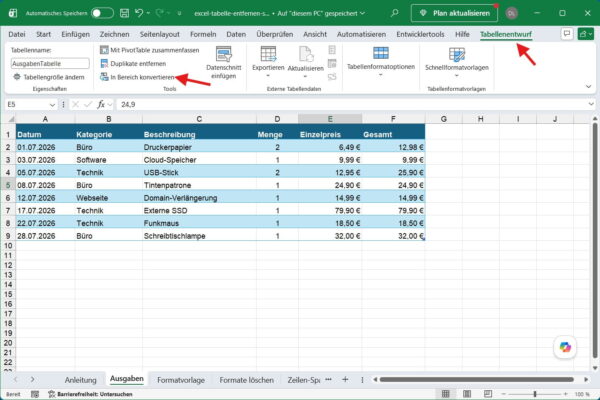The height and width of the screenshot is (400, 600).
Task: Click Duplikate entfernen
Action: (x=133, y=64)
